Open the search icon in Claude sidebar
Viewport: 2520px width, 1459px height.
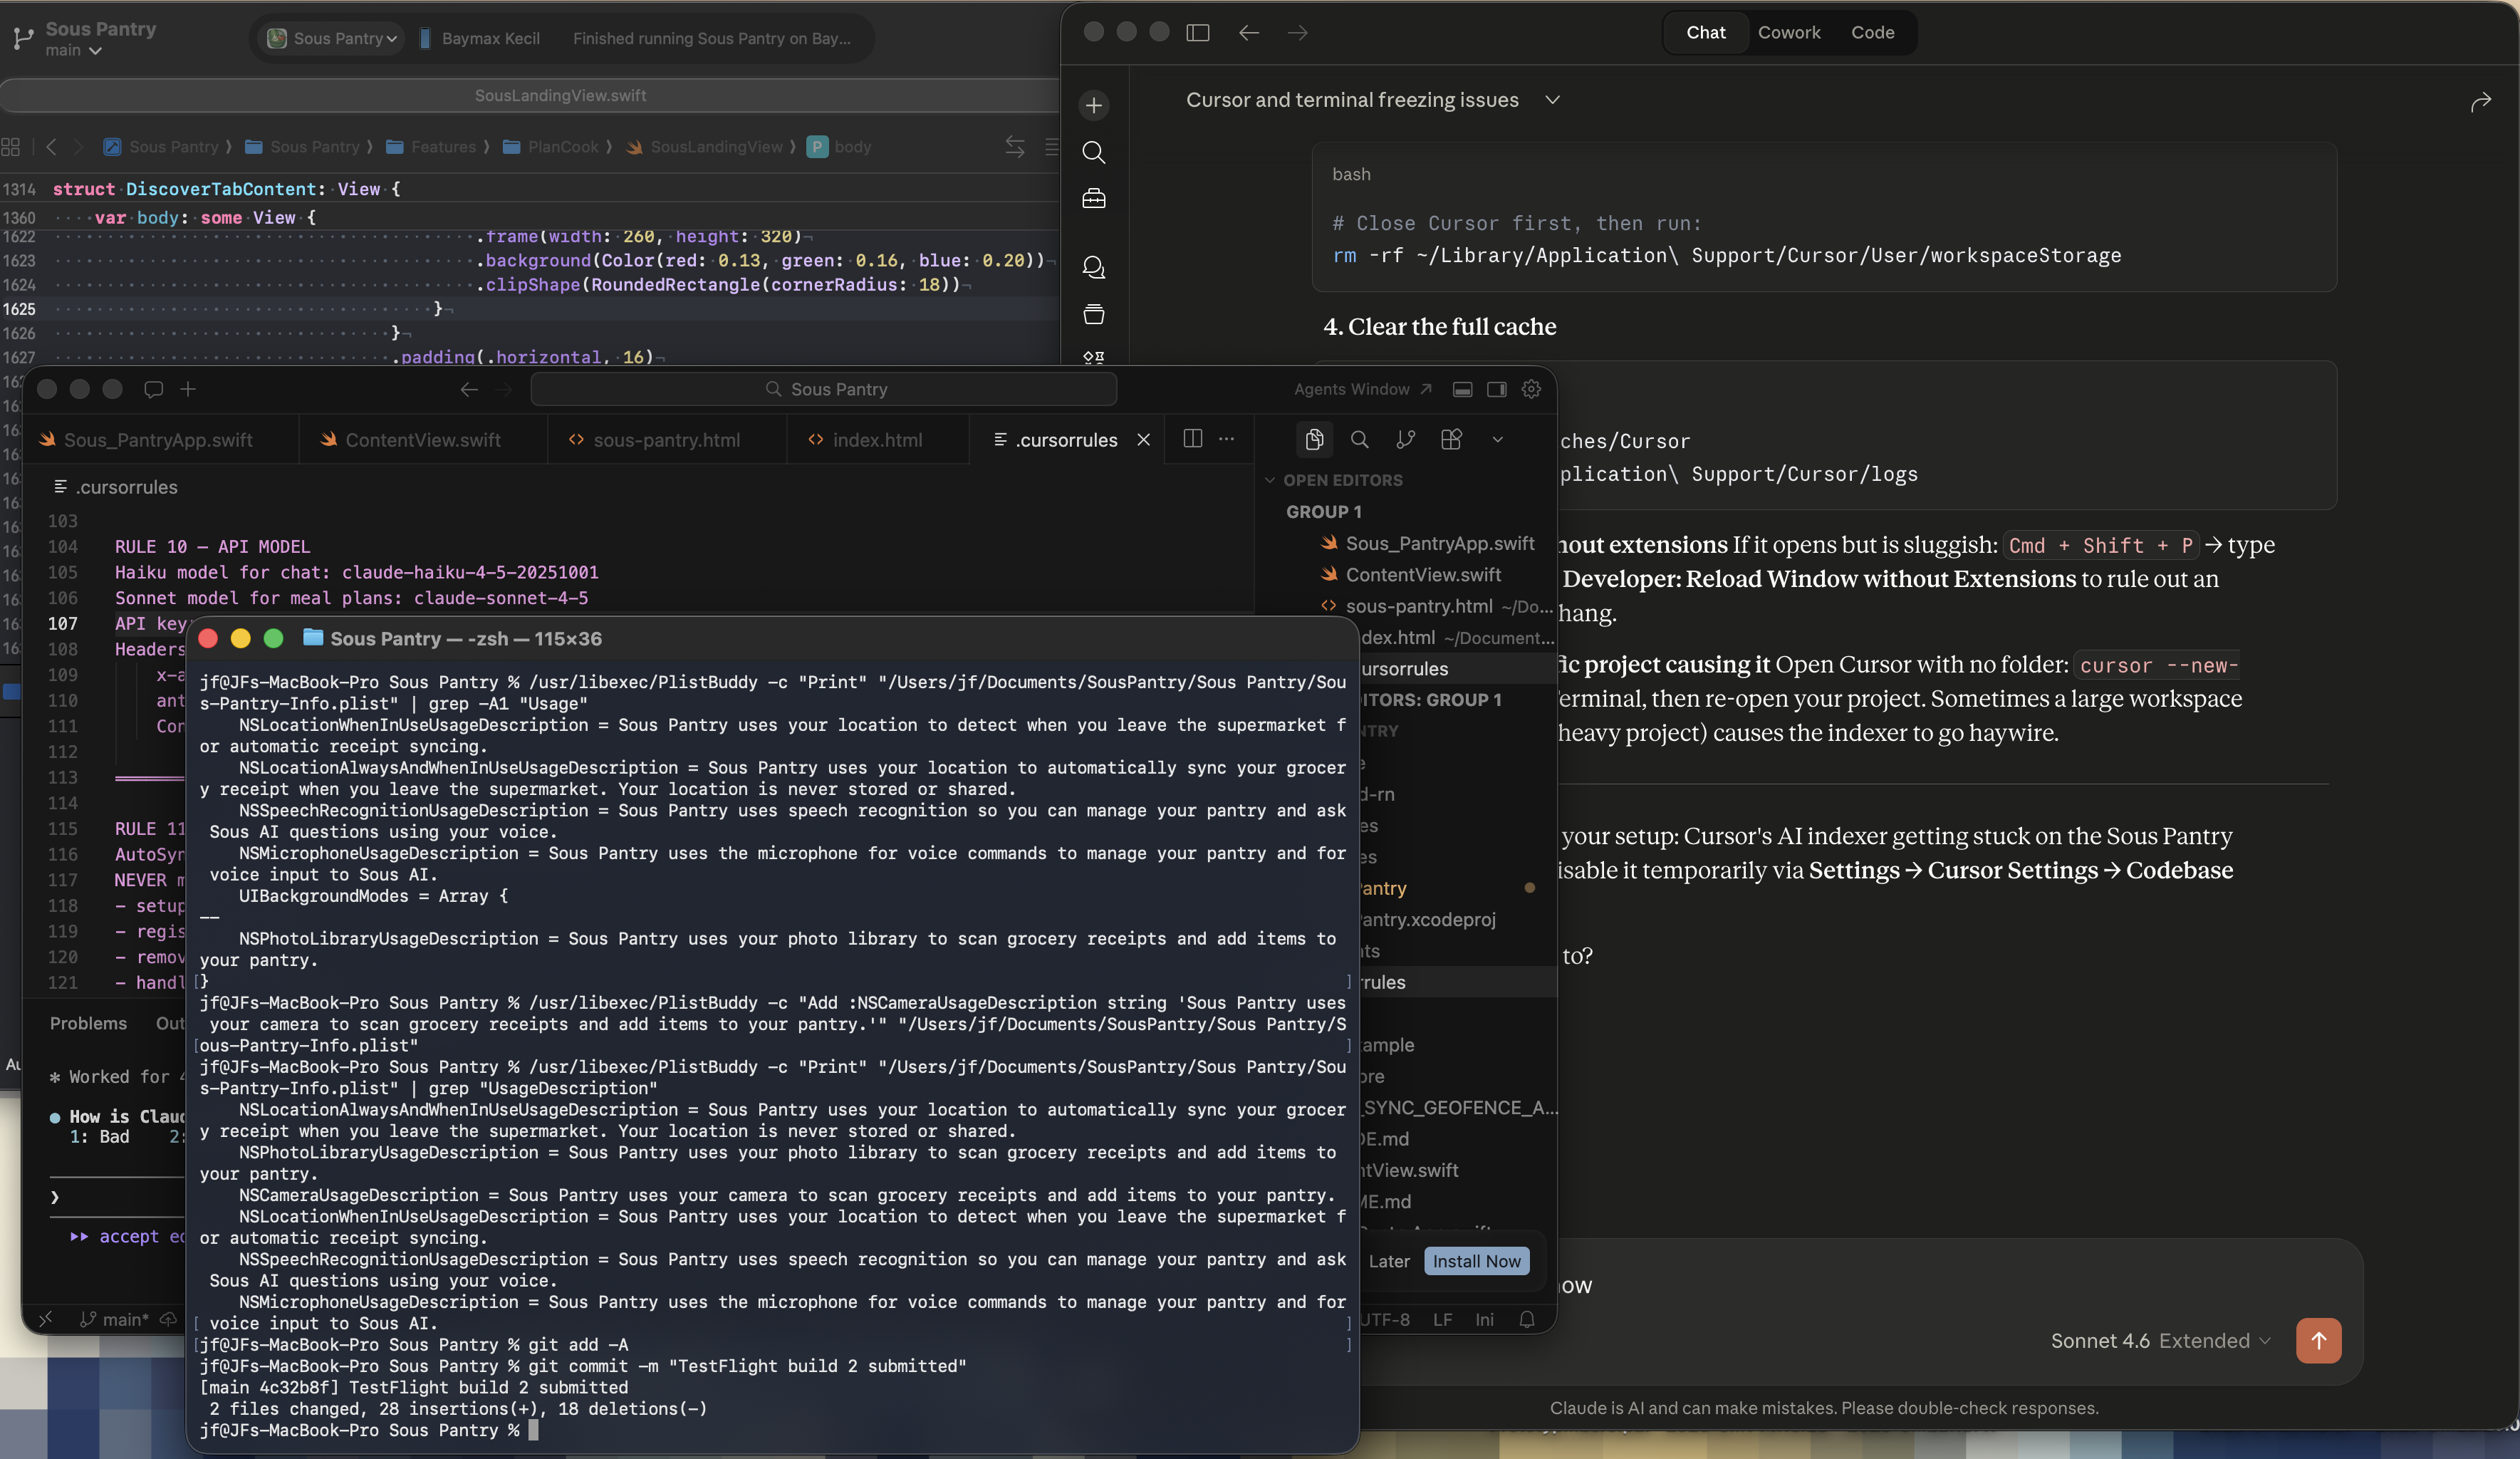[1094, 152]
